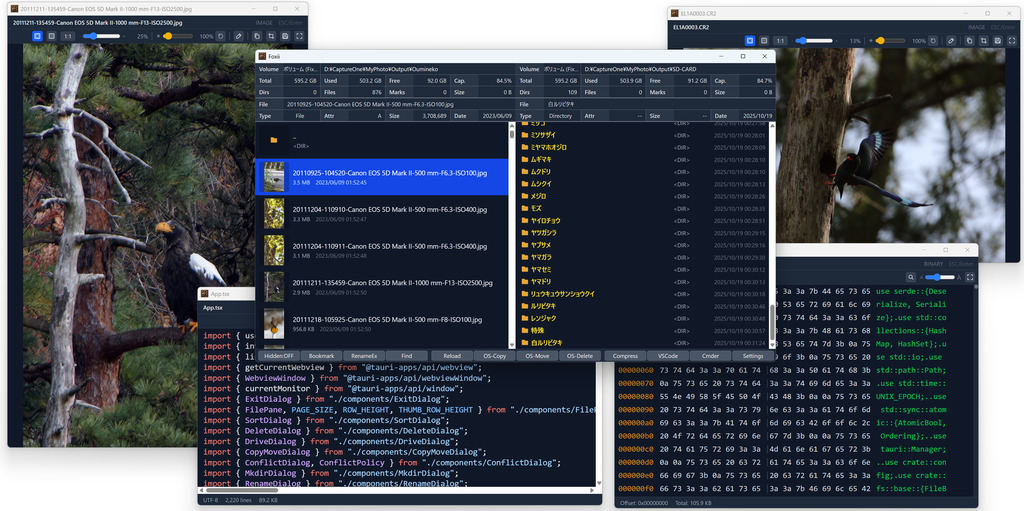Screen dimensions: 1024x511
Task: Click the pencil edit icon in the eagle viewer
Action: pyautogui.click(x=238, y=36)
